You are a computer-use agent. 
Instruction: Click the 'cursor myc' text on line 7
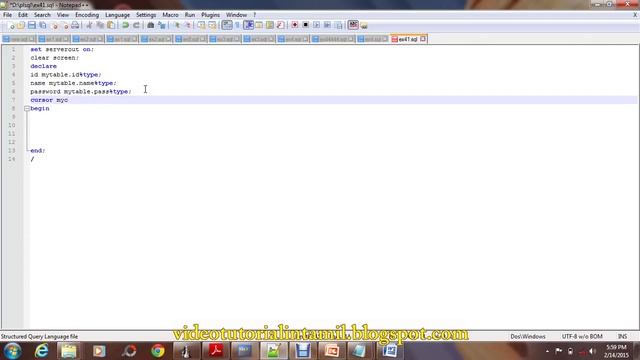point(49,100)
